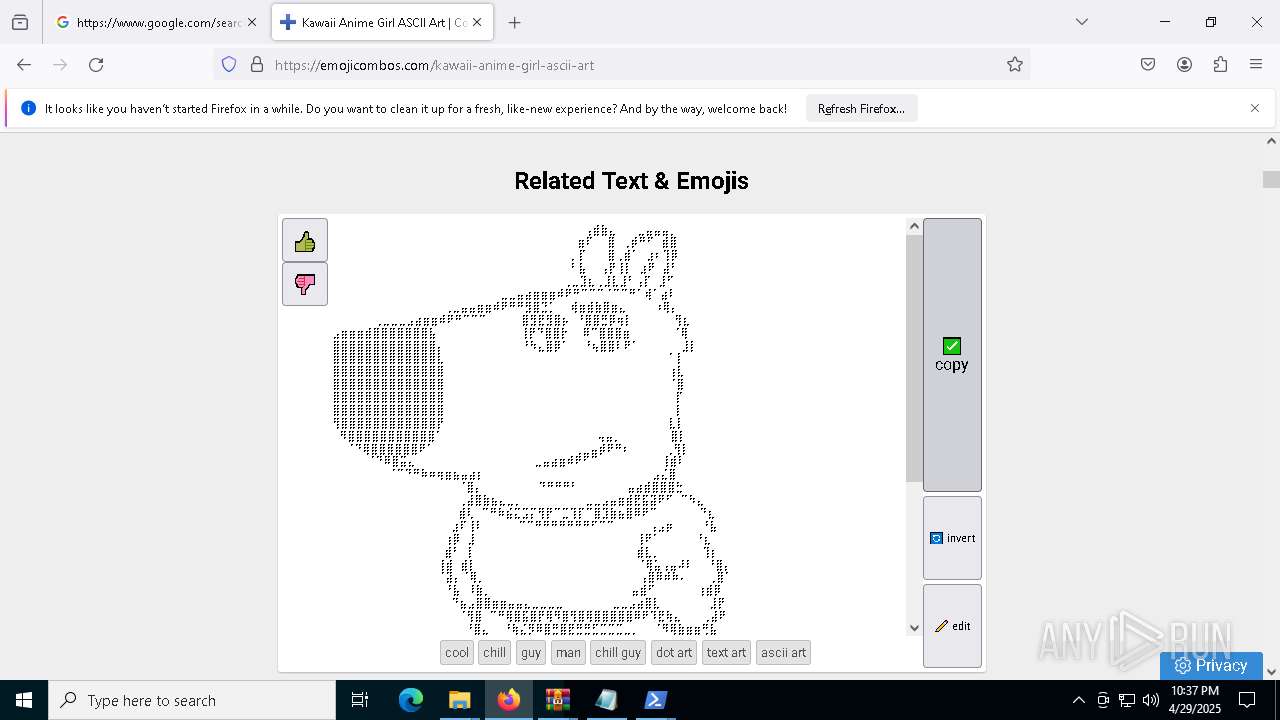This screenshot has height=720, width=1280.
Task: Close the Google search tab
Action: [252, 22]
